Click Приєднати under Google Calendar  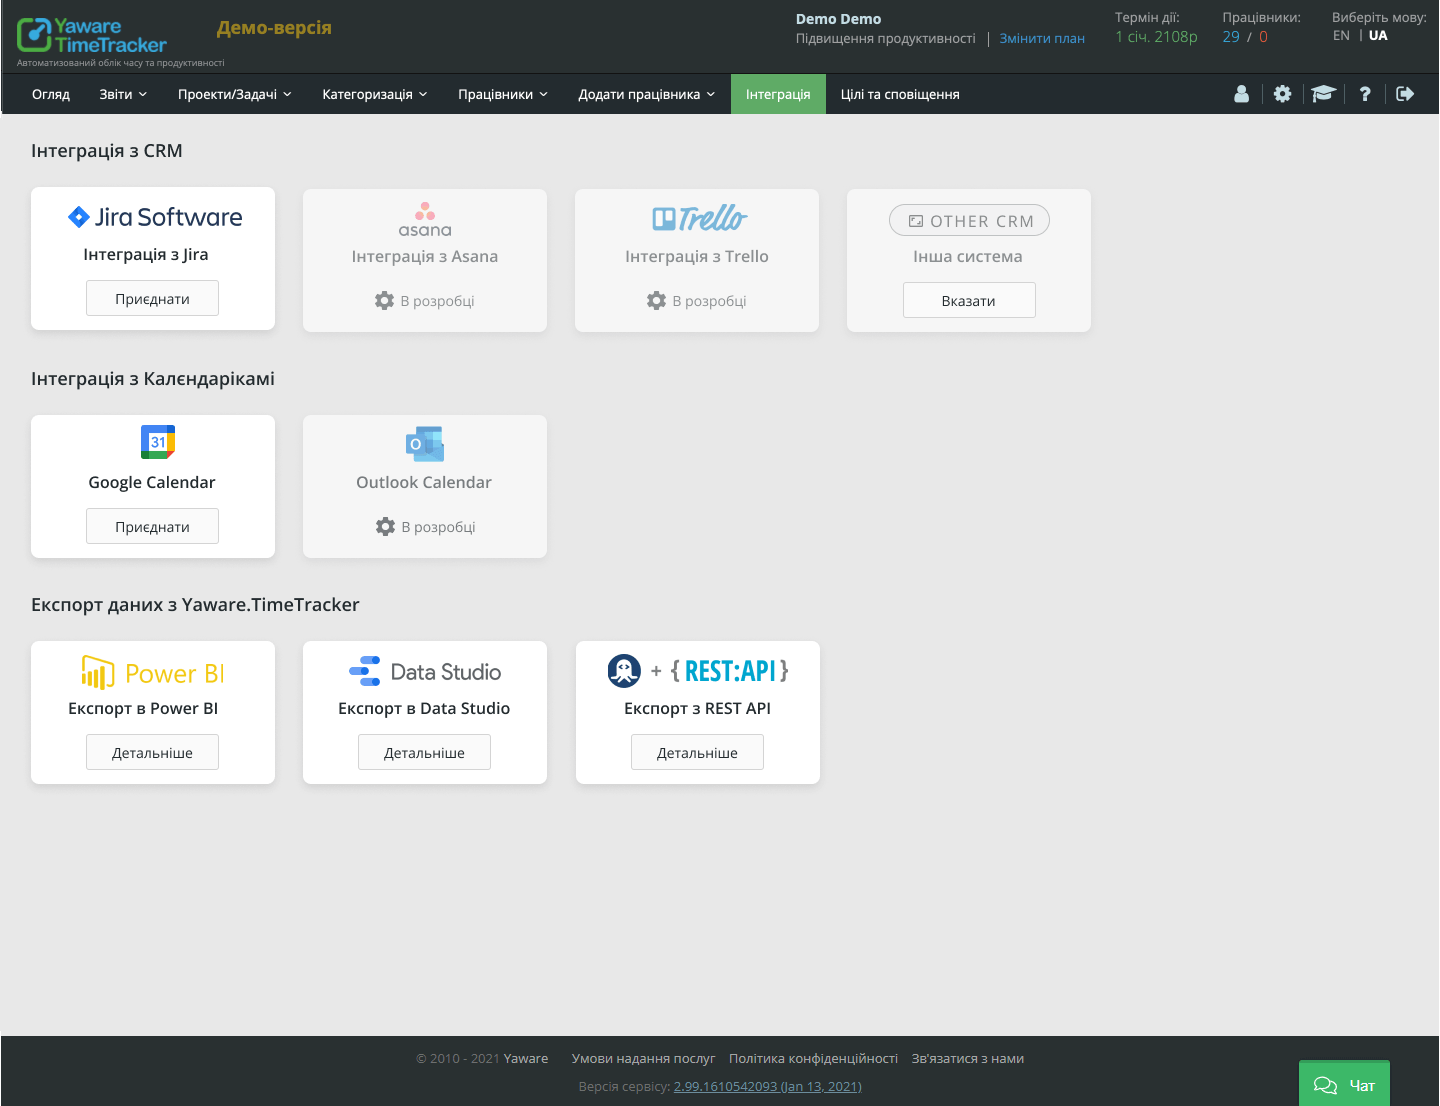click(x=152, y=525)
